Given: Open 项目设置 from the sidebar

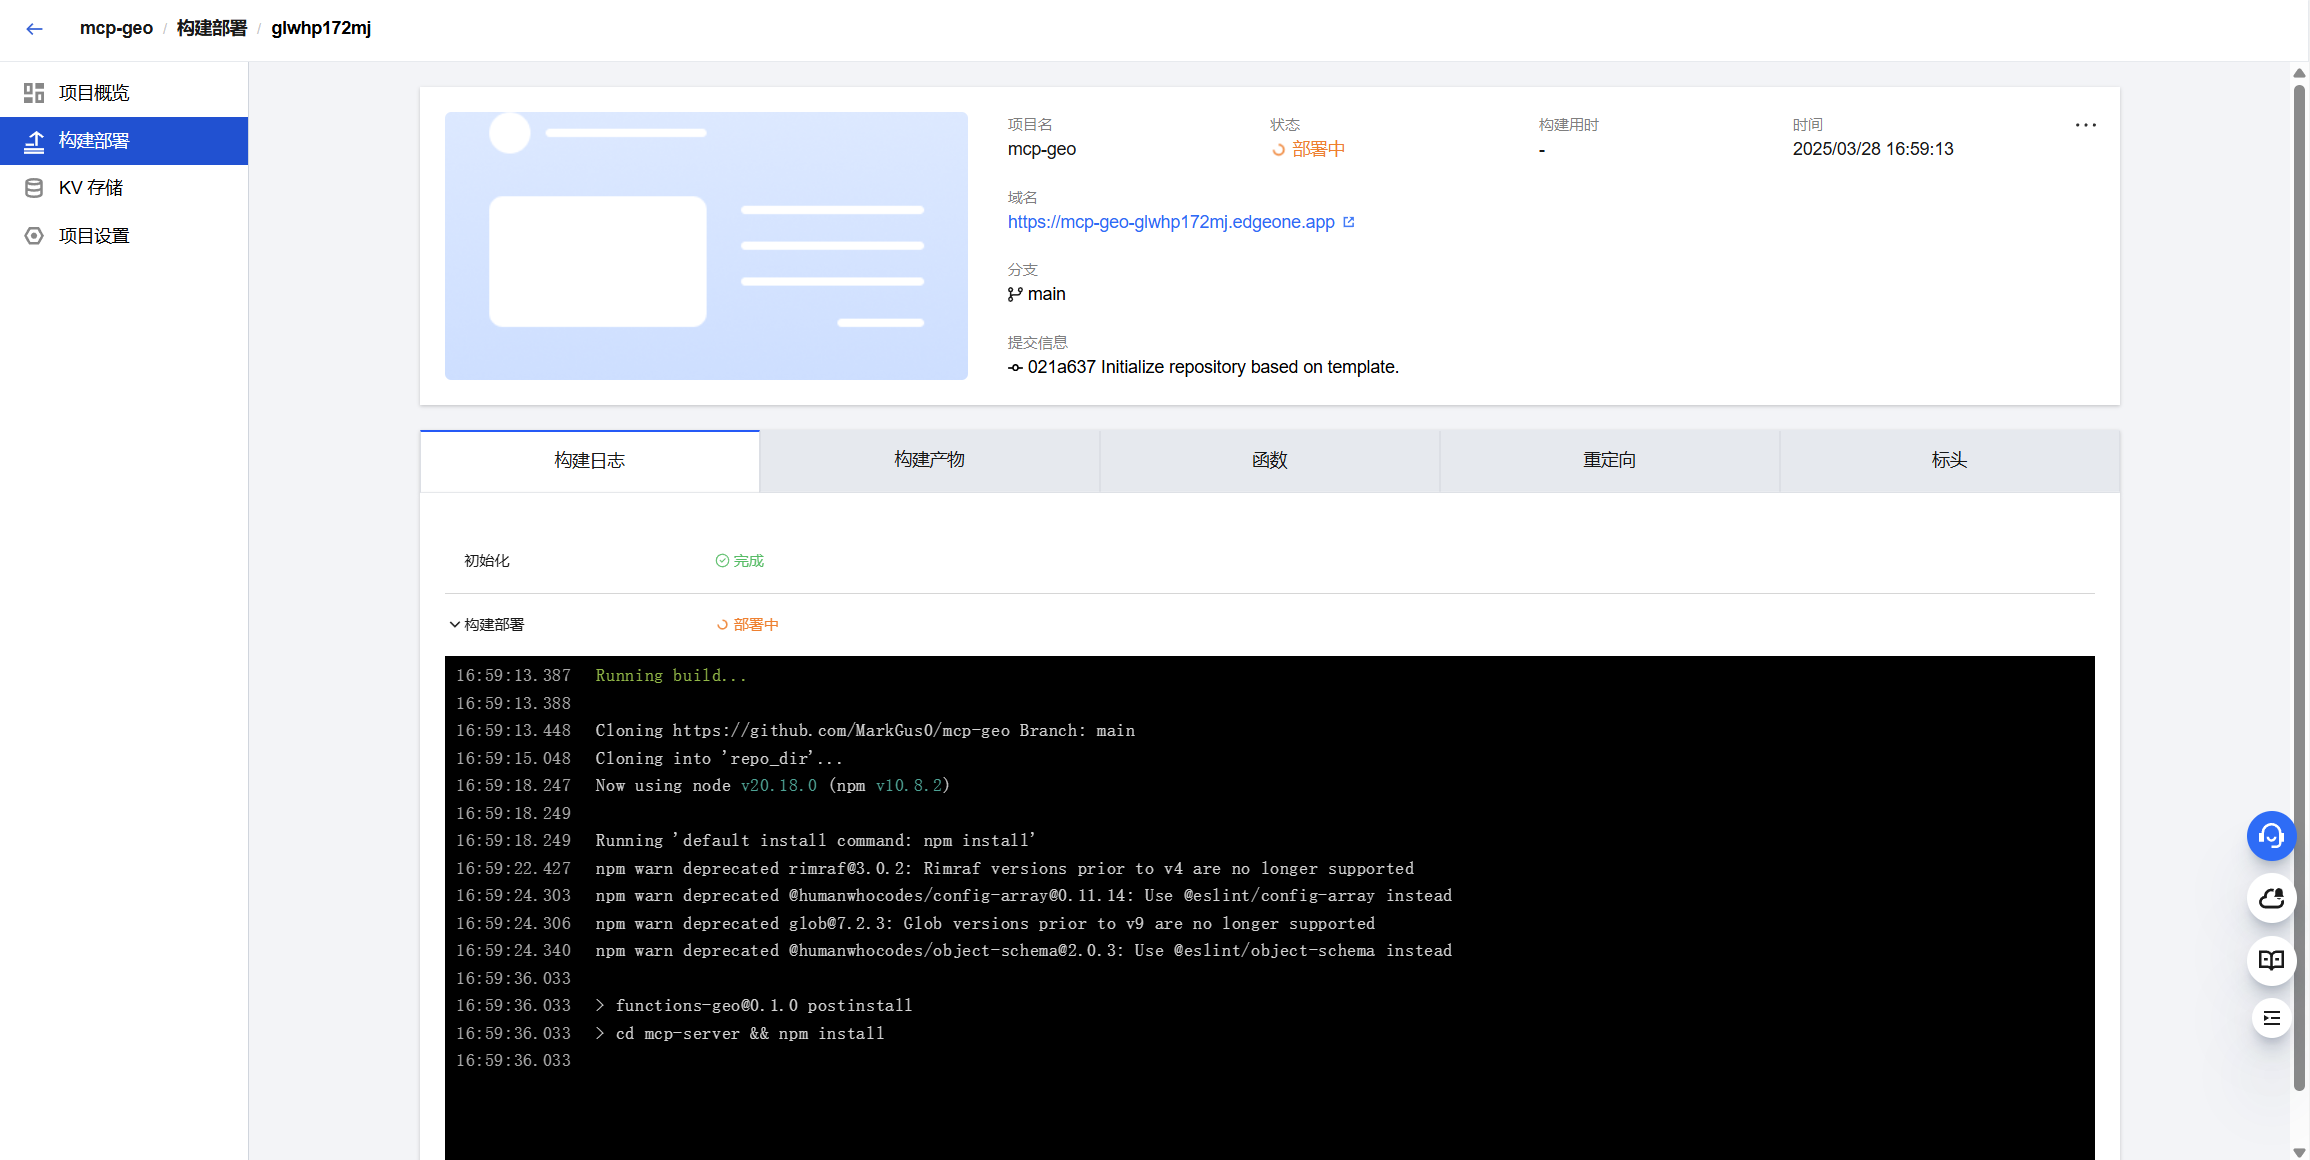Looking at the screenshot, I should click(93, 235).
